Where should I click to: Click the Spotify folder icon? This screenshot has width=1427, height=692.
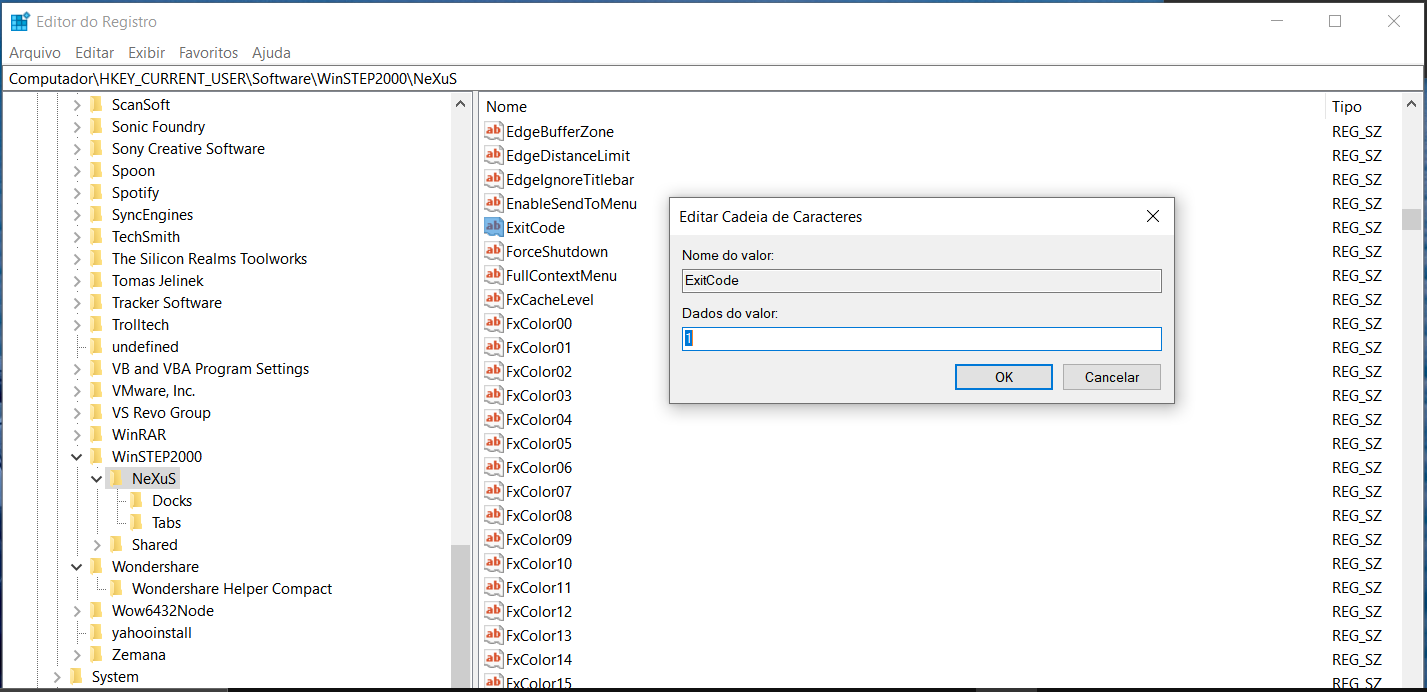coord(96,193)
